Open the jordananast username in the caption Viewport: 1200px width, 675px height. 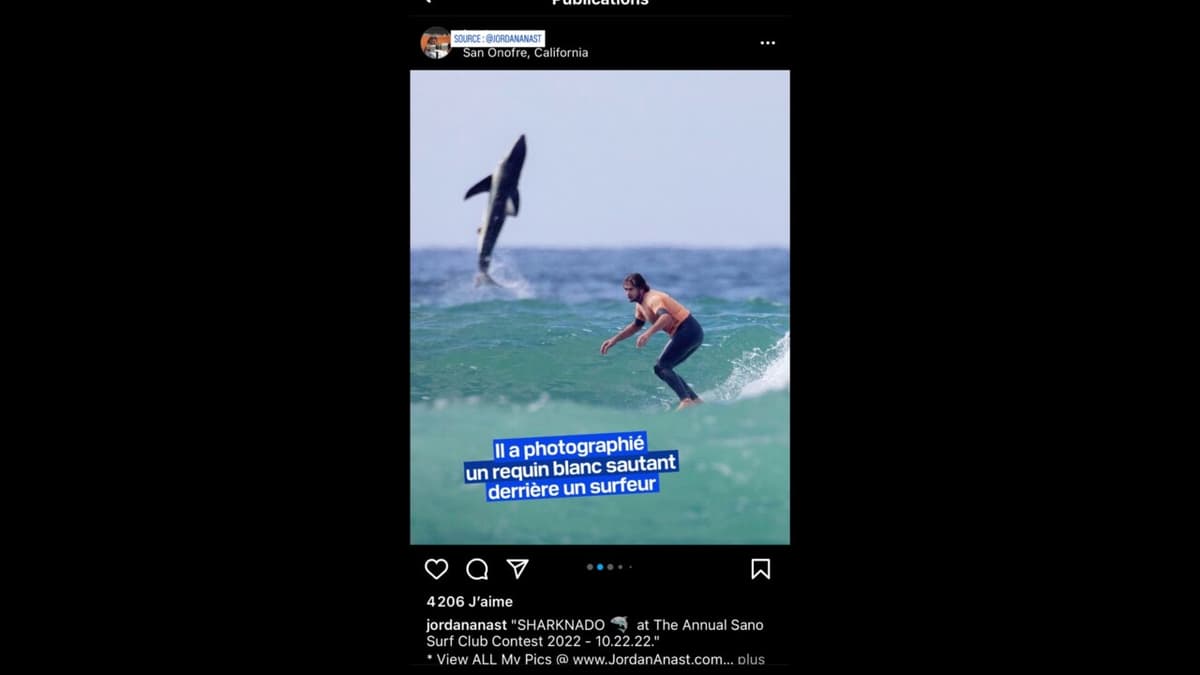pos(466,625)
